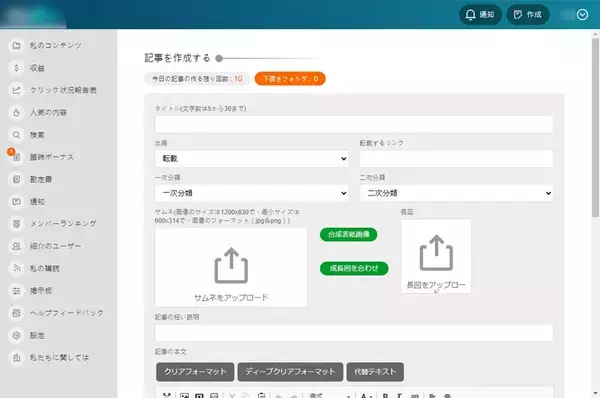Click the 作成 compose button in header
Screen dimensions: 600x398
point(528,15)
